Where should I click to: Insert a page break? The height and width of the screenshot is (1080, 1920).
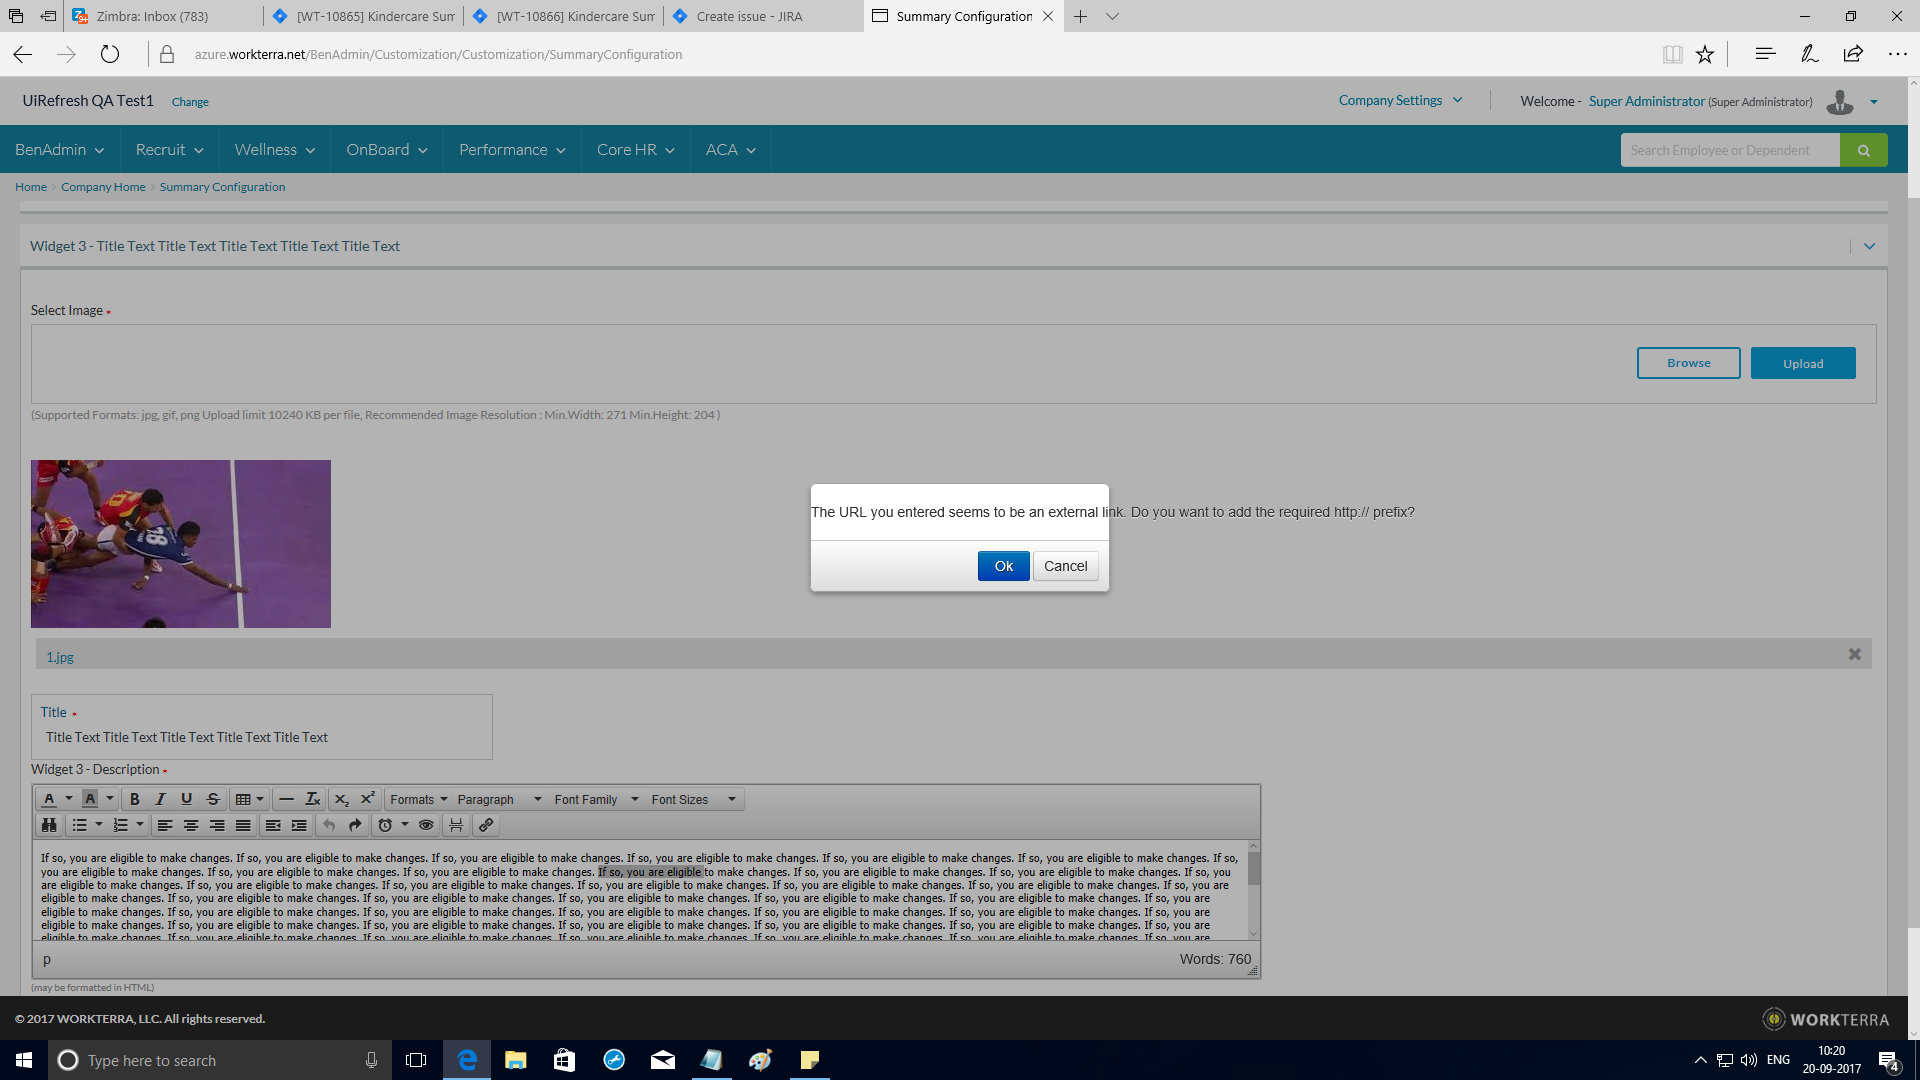[457, 825]
